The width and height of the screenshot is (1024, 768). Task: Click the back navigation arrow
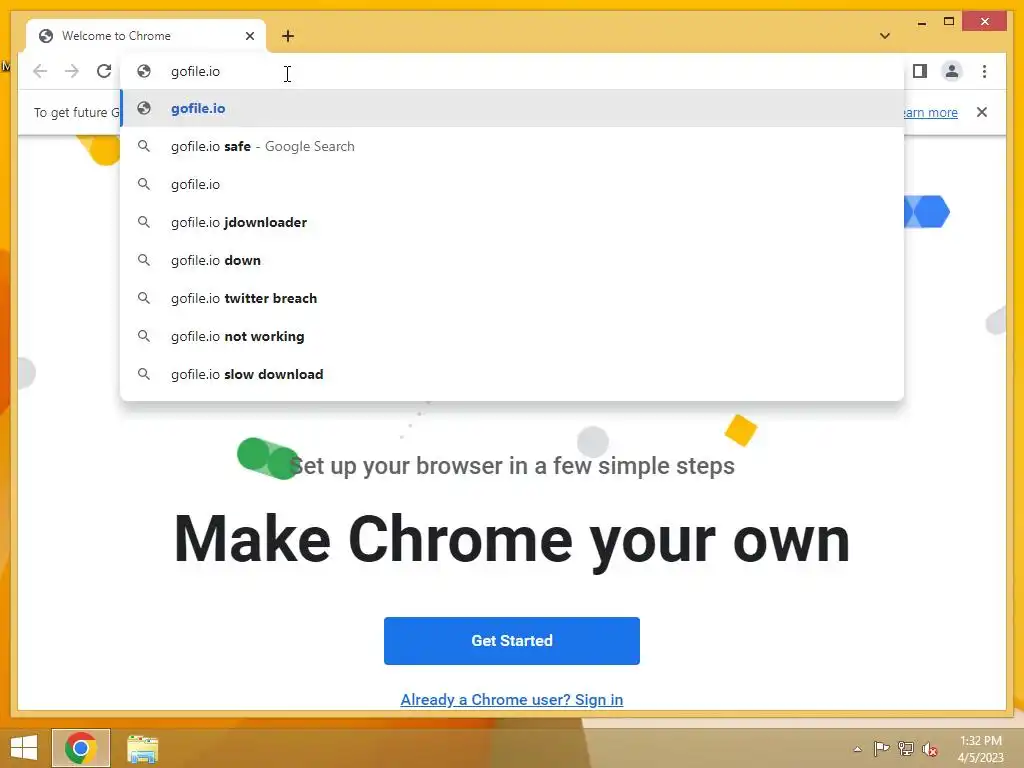pyautogui.click(x=40, y=71)
